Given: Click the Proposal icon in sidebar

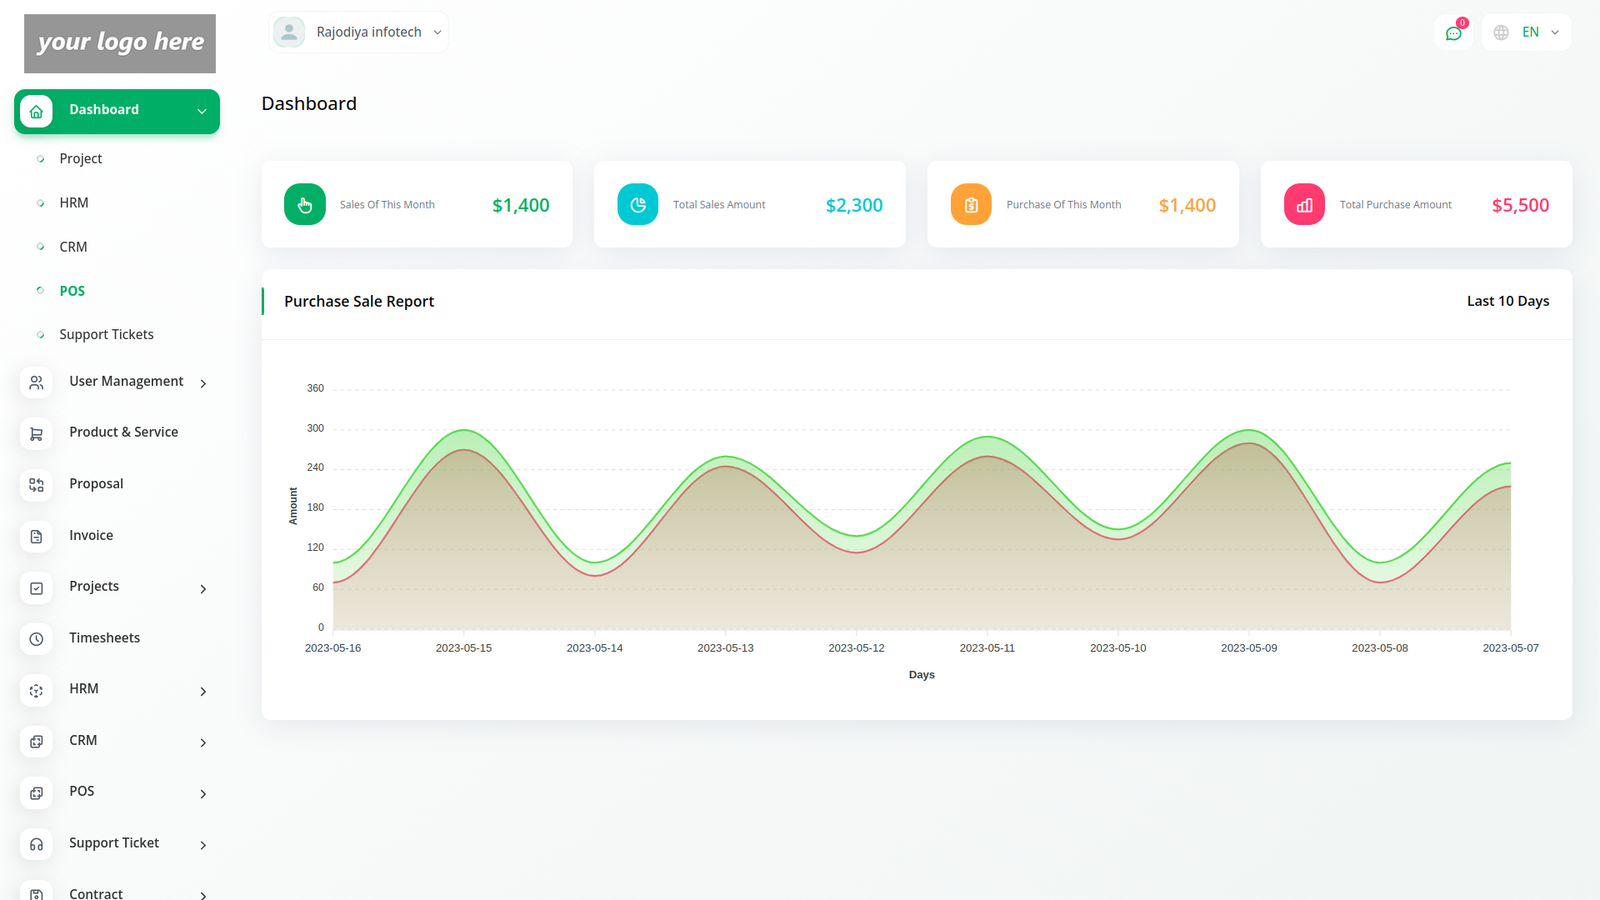Looking at the screenshot, I should [36, 485].
